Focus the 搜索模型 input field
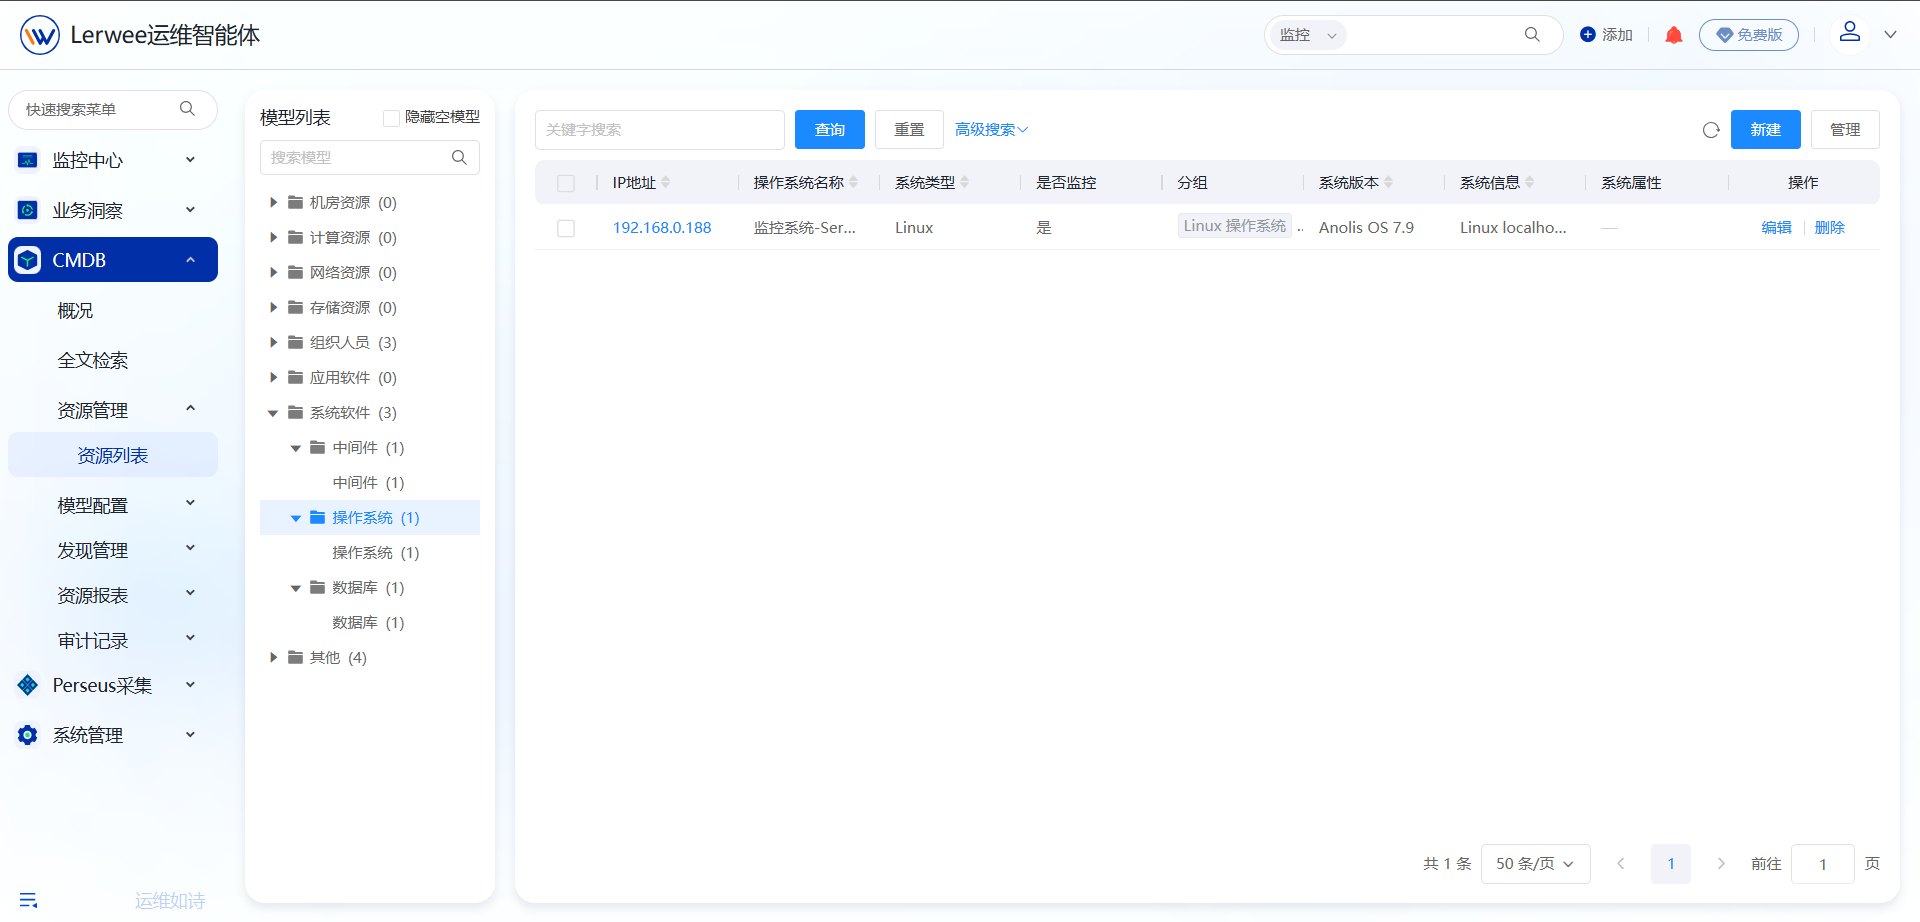 pyautogui.click(x=370, y=158)
